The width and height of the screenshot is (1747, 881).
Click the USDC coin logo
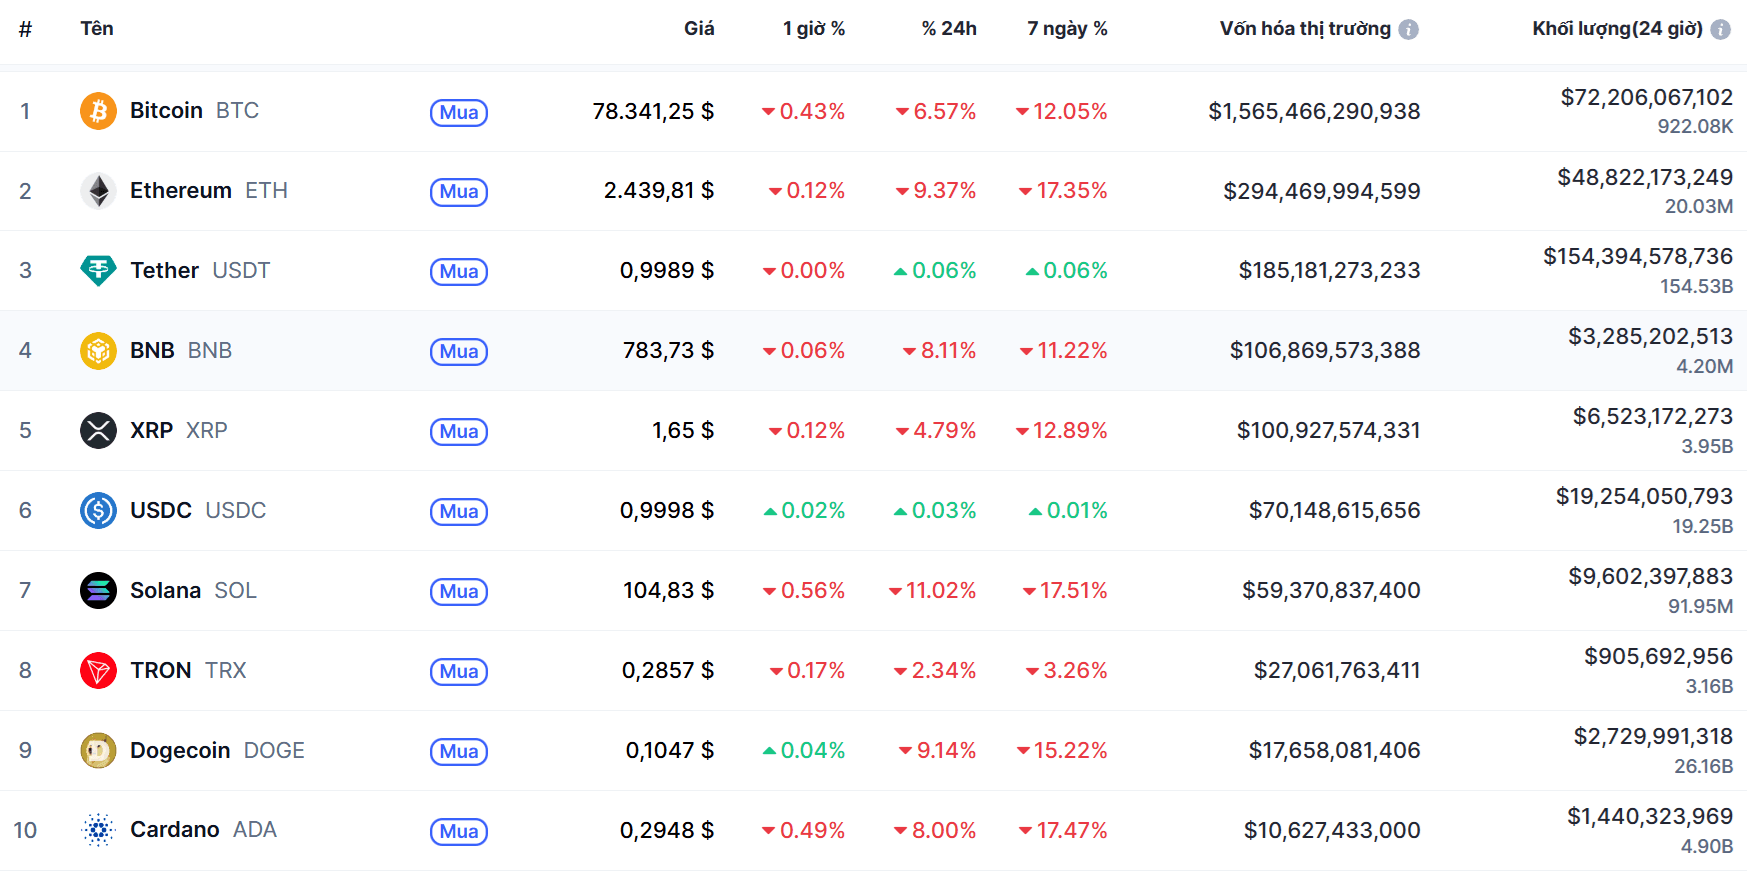[x=98, y=511]
